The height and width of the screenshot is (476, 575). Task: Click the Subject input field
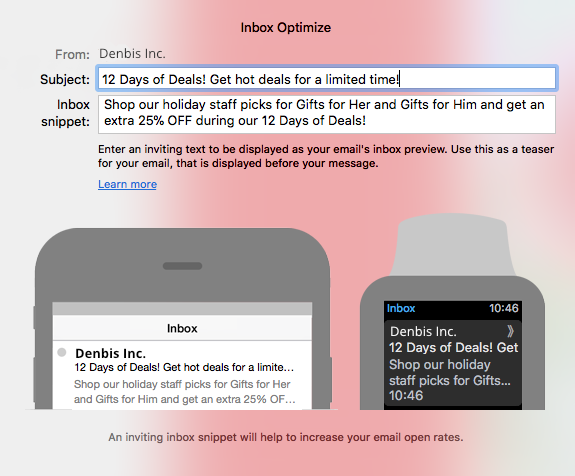click(326, 79)
